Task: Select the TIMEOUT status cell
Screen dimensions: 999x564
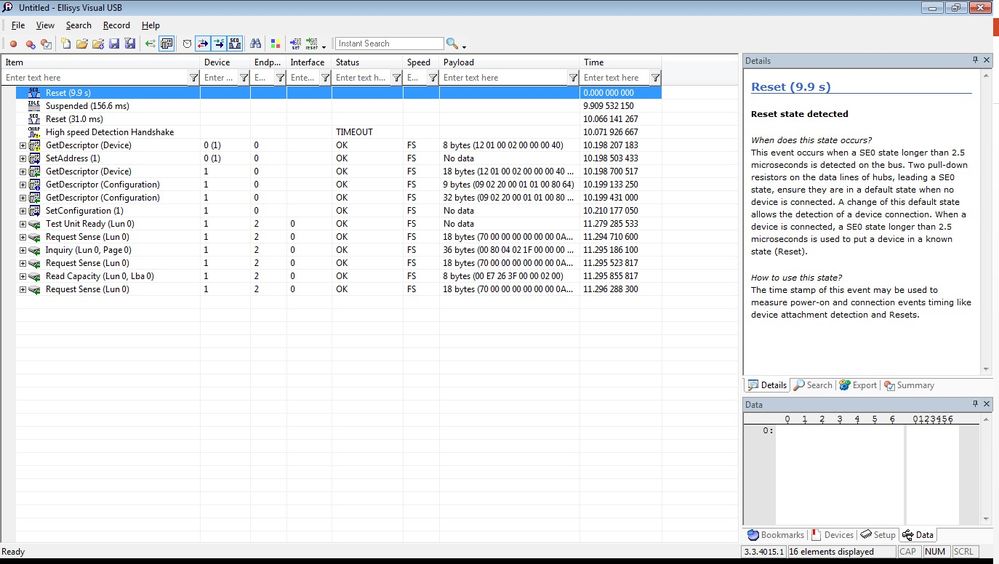Action: pyautogui.click(x=367, y=132)
